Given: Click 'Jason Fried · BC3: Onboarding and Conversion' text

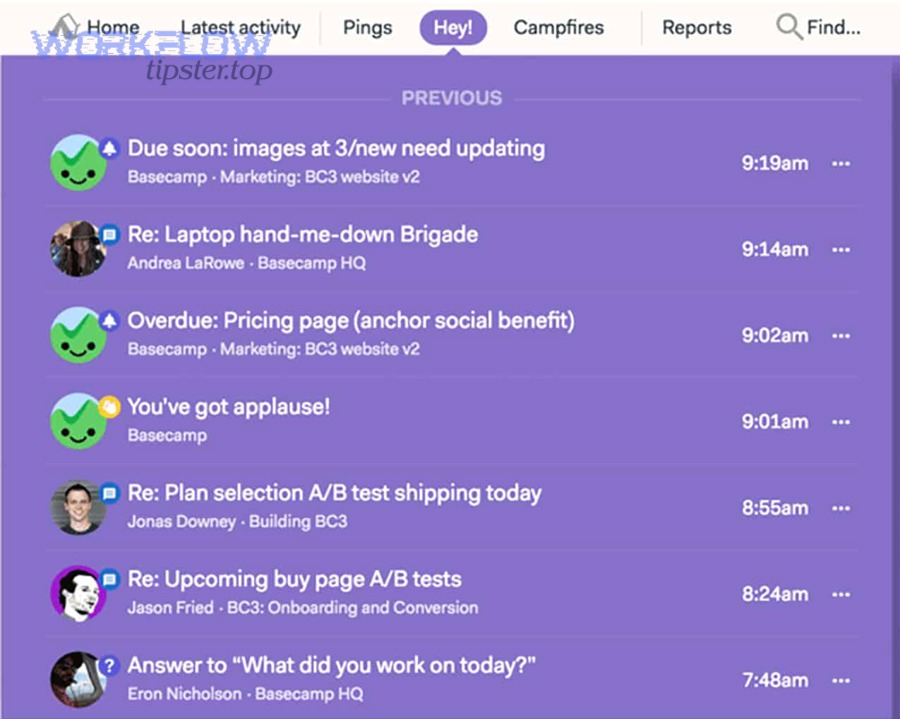Looking at the screenshot, I should click(x=303, y=607).
